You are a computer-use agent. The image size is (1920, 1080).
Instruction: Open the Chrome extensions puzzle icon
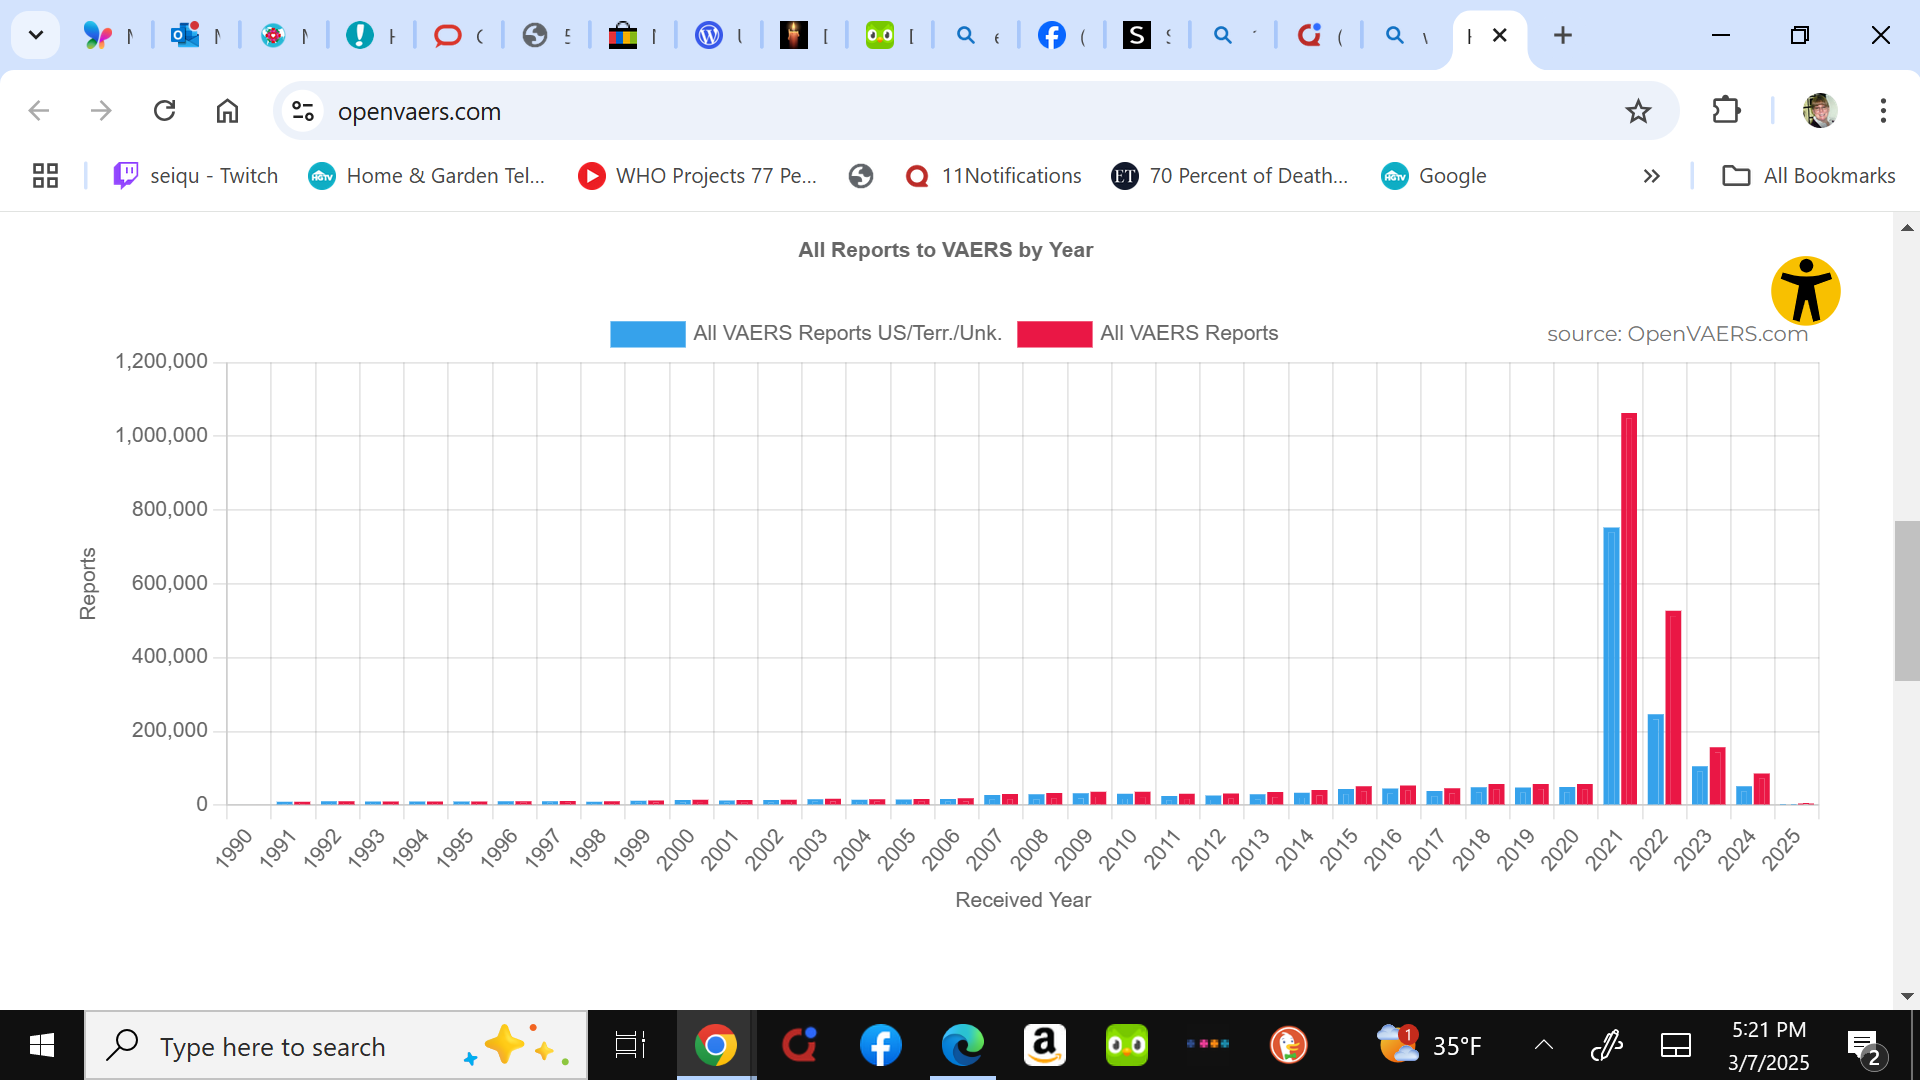tap(1726, 111)
